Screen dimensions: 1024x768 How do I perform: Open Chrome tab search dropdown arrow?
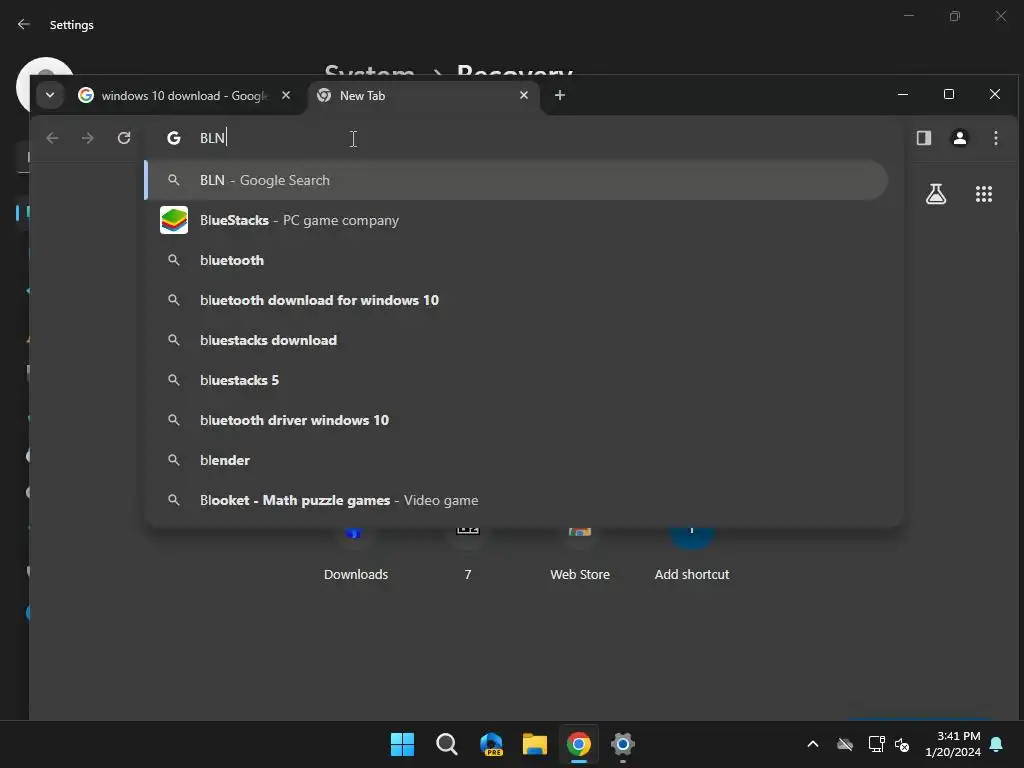(50, 95)
